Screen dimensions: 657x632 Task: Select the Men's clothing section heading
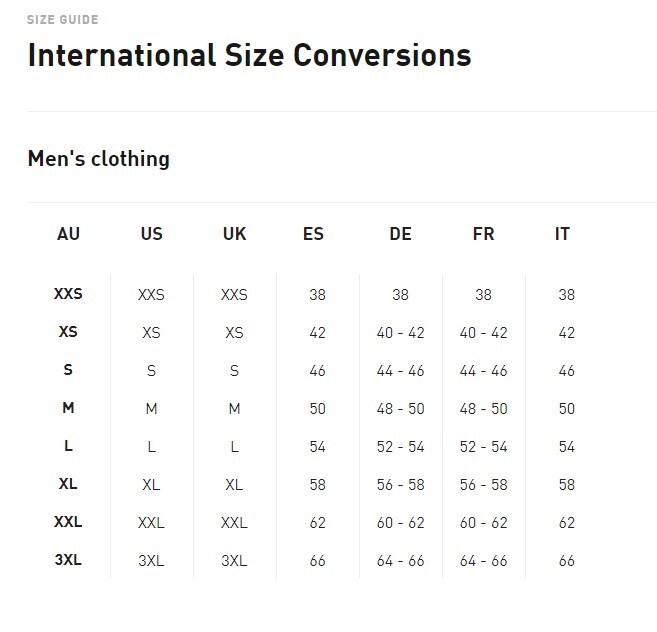tap(98, 159)
